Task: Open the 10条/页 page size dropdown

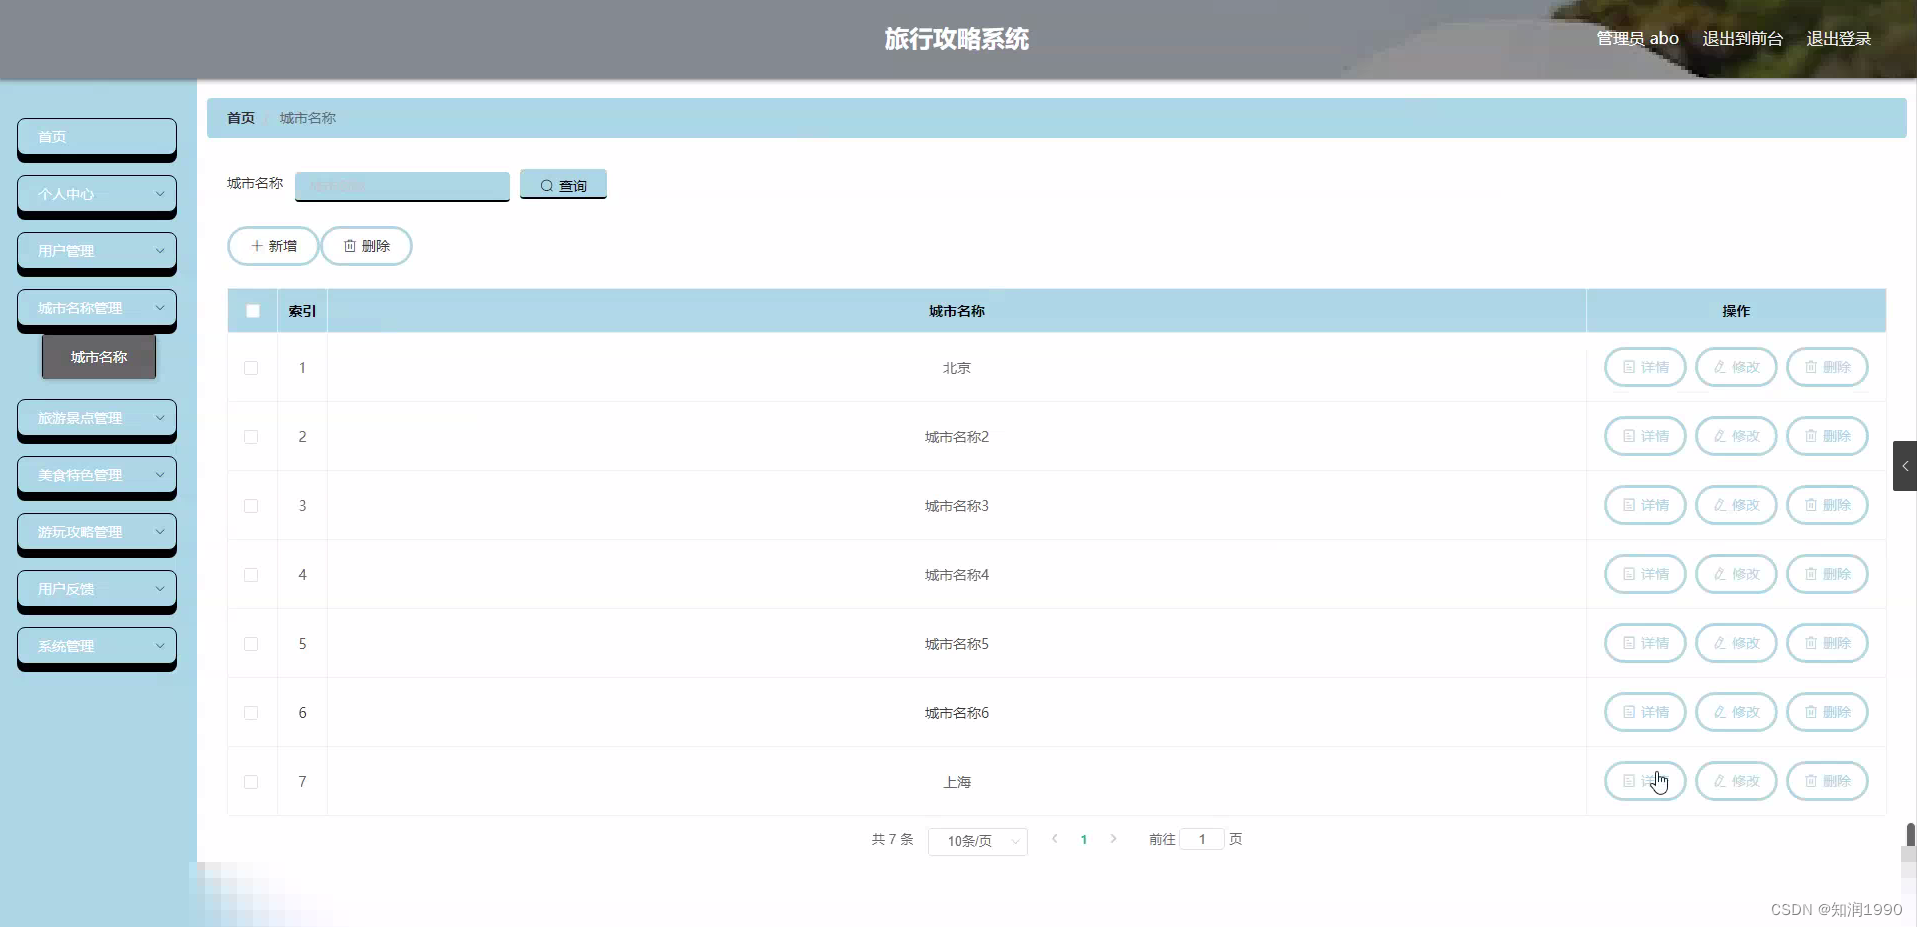Action: (977, 841)
